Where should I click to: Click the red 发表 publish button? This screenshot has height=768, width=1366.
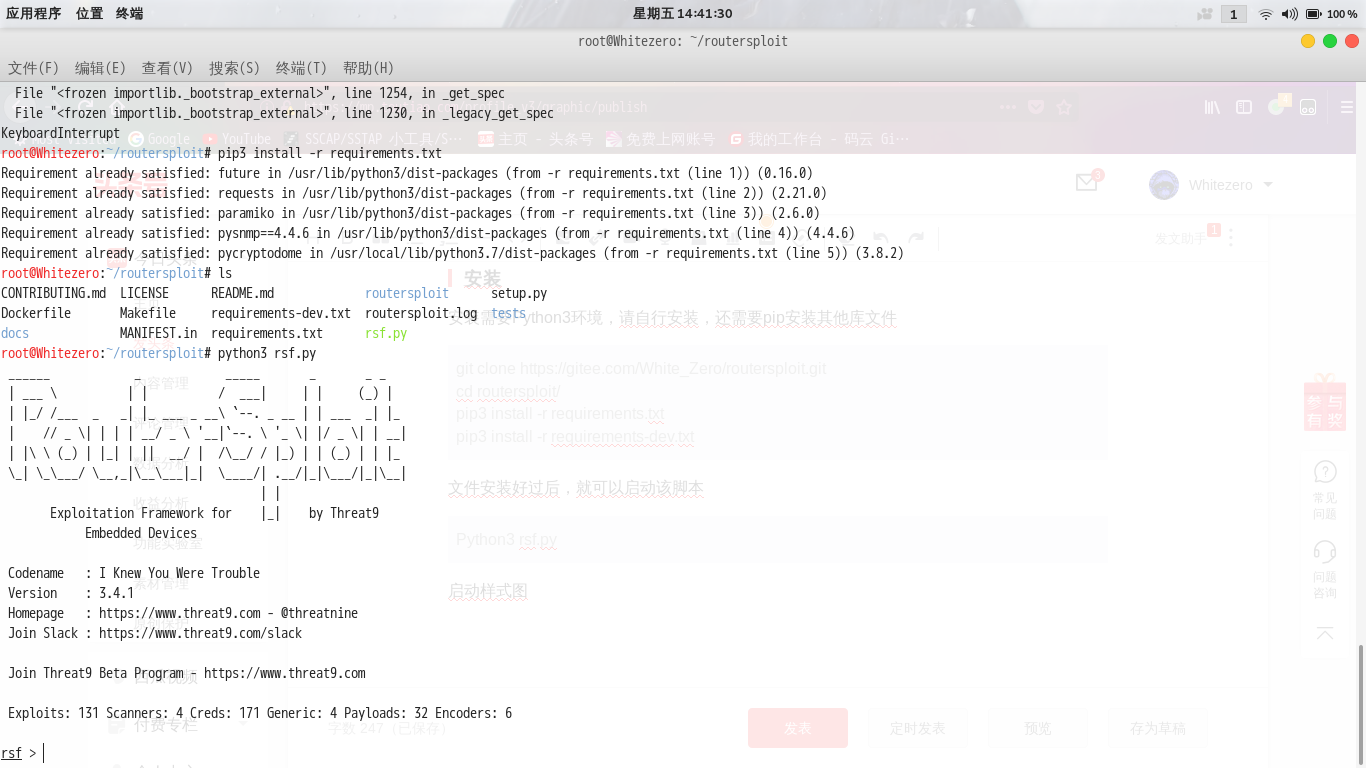coord(798,728)
